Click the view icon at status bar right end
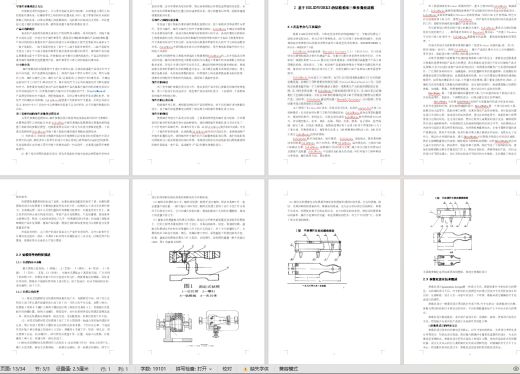Viewport: 520px width, 374px height. click(516, 369)
